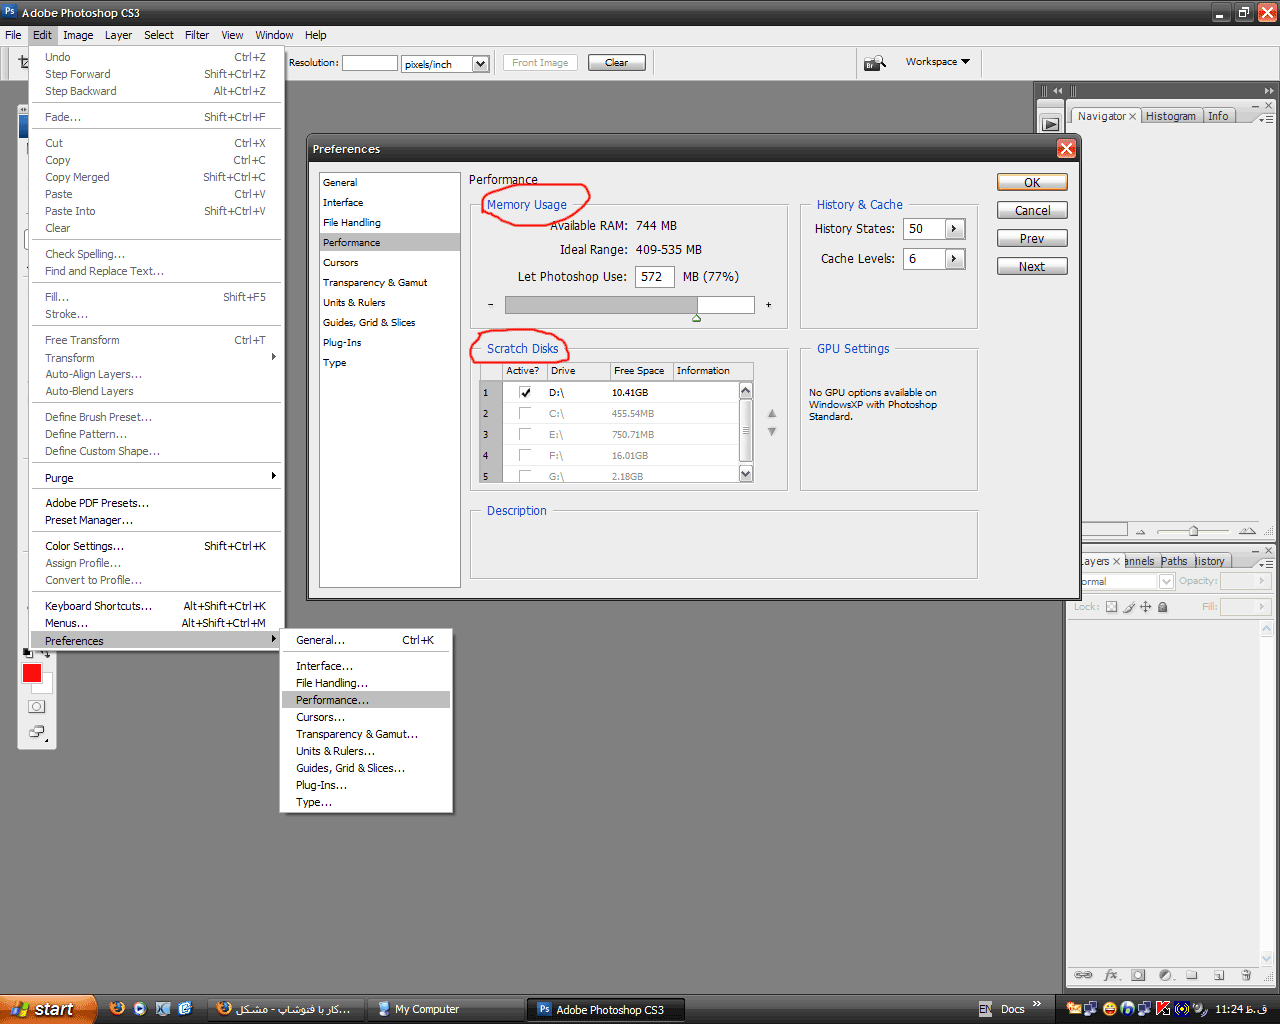The height and width of the screenshot is (1024, 1280).
Task: Click the Cache Levels value field
Action: pos(924,259)
